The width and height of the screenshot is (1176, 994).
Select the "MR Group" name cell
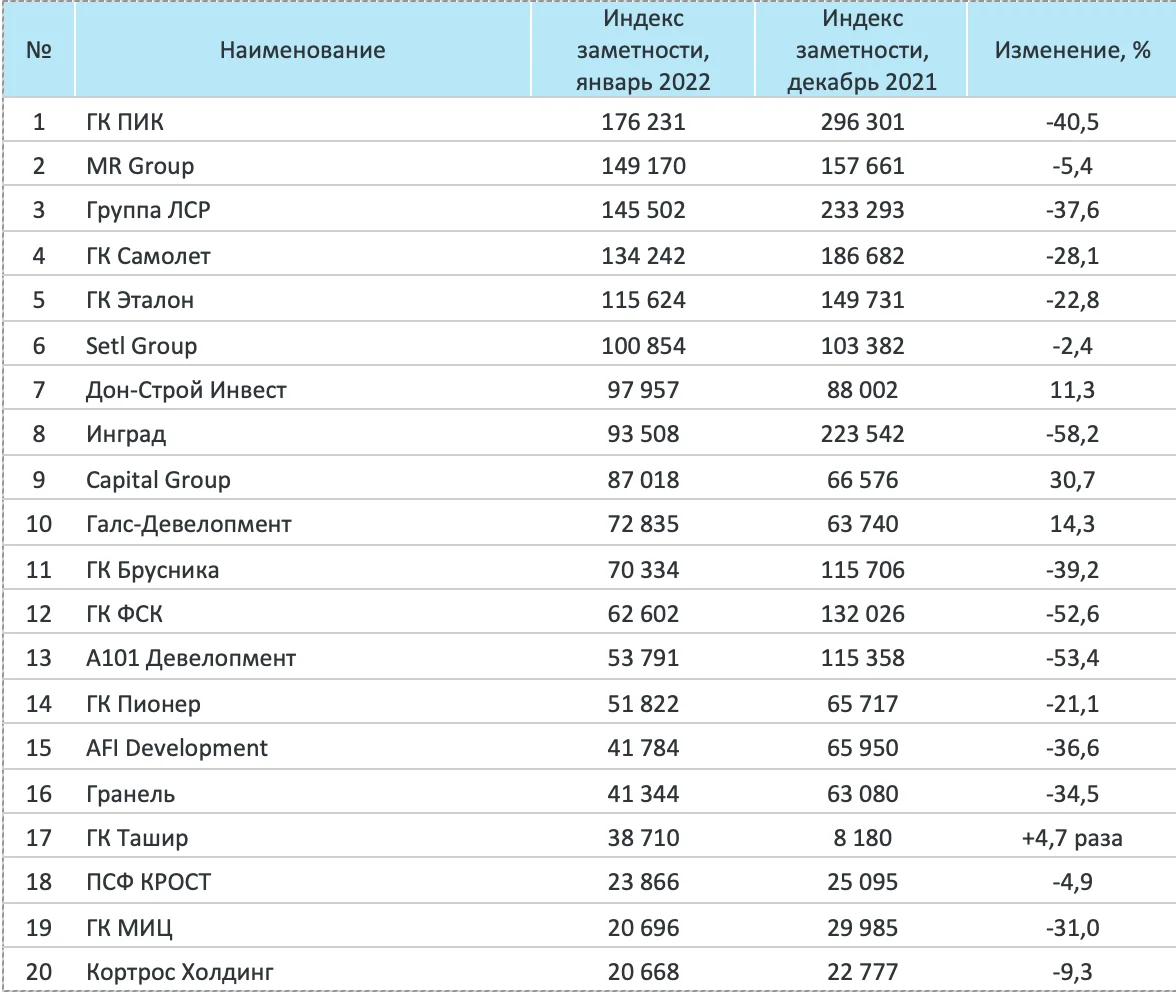[x=140, y=166]
